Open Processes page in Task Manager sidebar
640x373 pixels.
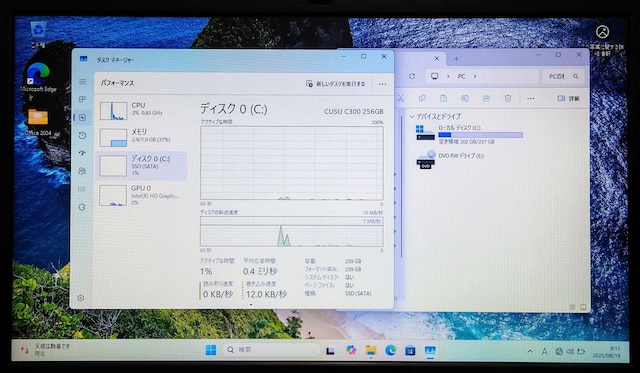click(82, 99)
